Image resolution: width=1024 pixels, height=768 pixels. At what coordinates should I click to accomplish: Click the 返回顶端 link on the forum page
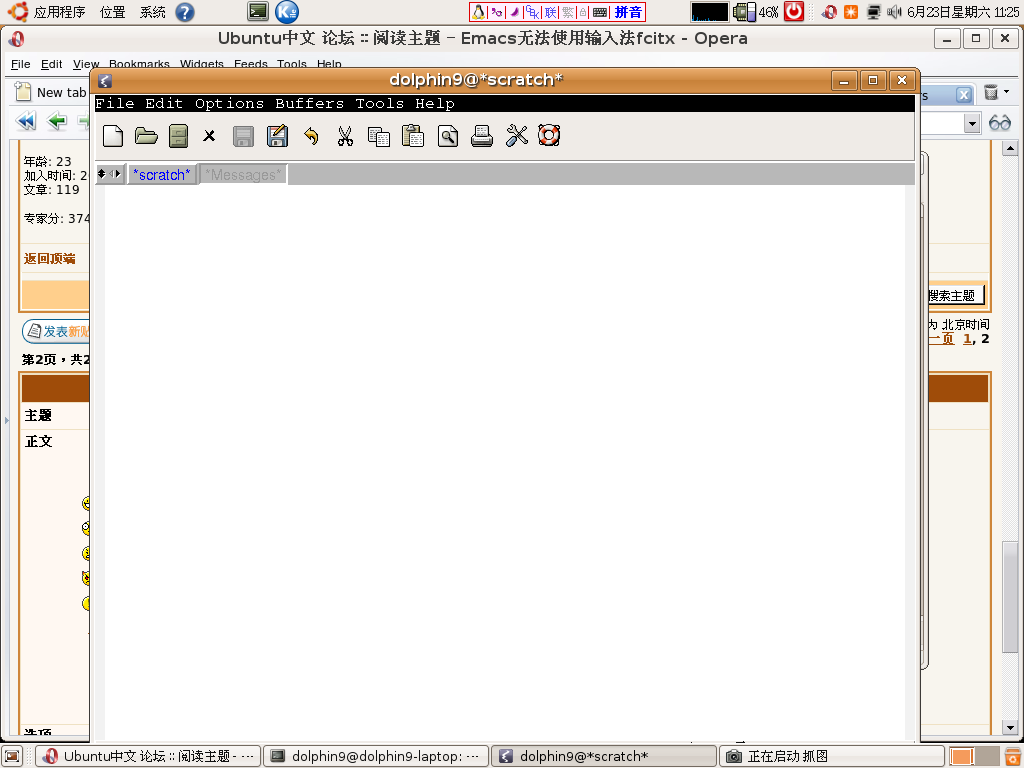coord(50,259)
